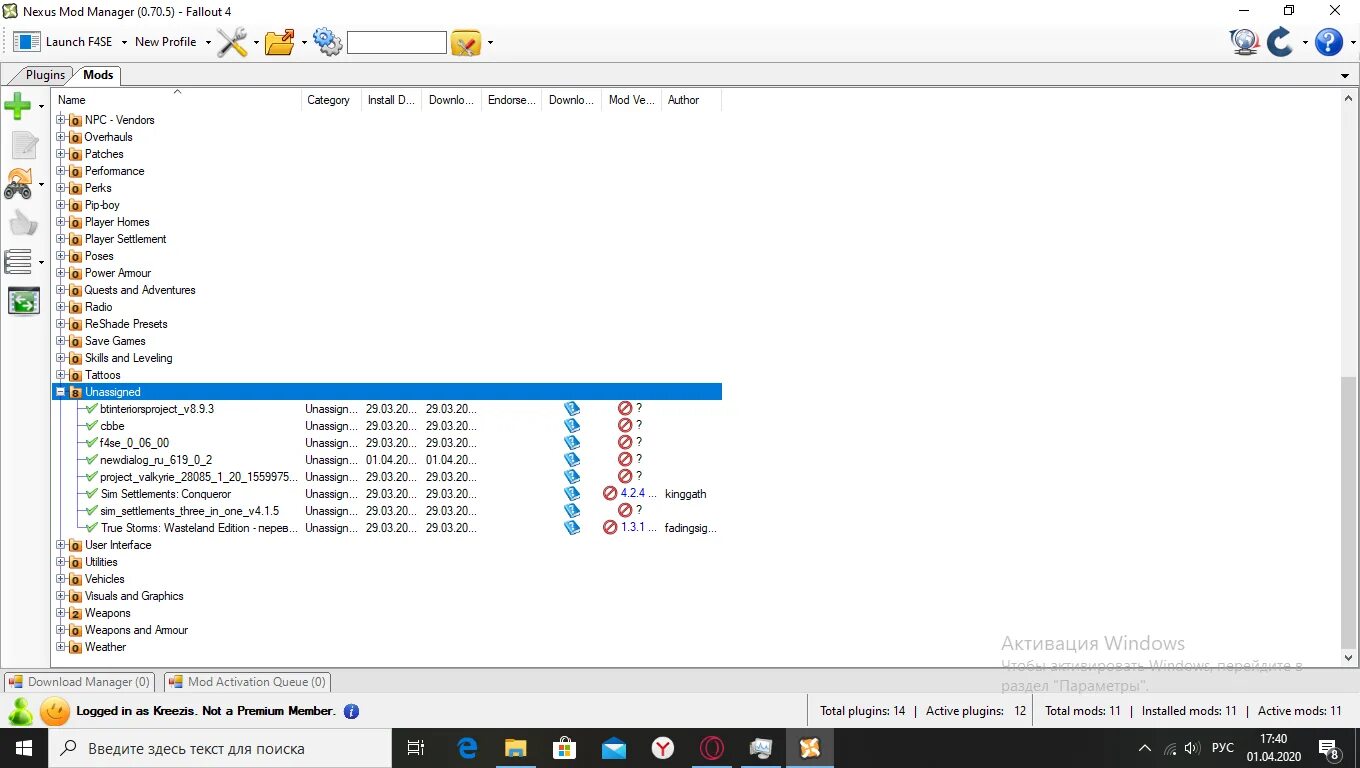This screenshot has width=1360, height=768.
Task: Click red no-entry icon for Sim Settlements: Conqueror
Action: coord(610,494)
